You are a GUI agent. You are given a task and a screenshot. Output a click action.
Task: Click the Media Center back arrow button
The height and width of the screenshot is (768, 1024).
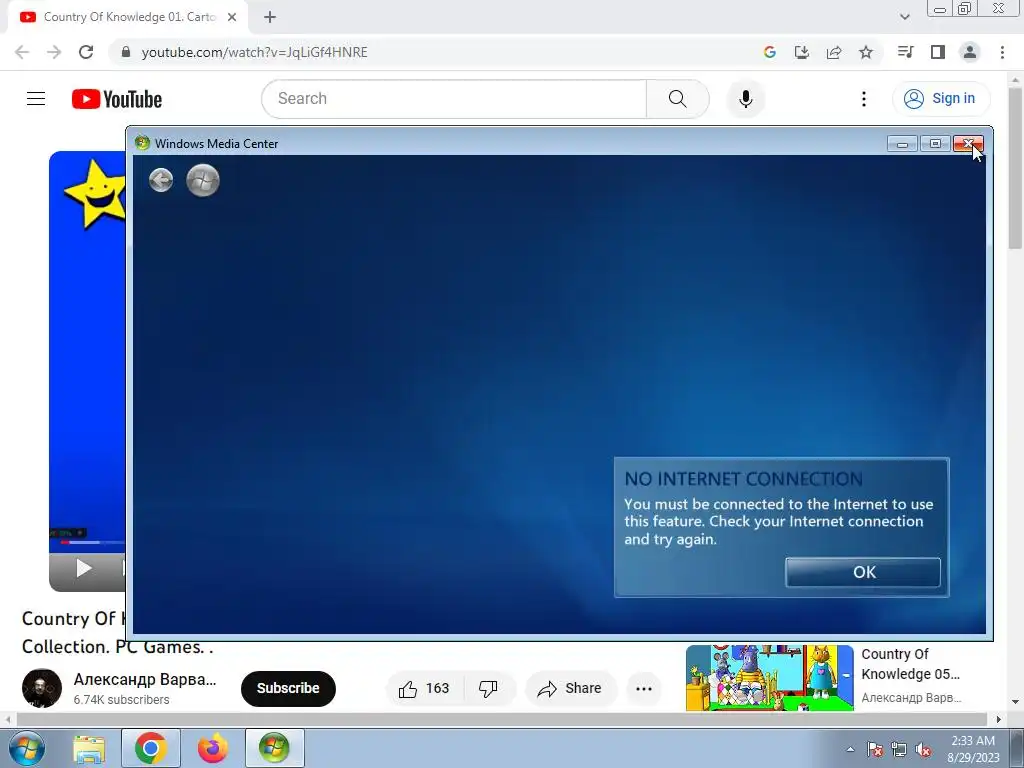[161, 180]
